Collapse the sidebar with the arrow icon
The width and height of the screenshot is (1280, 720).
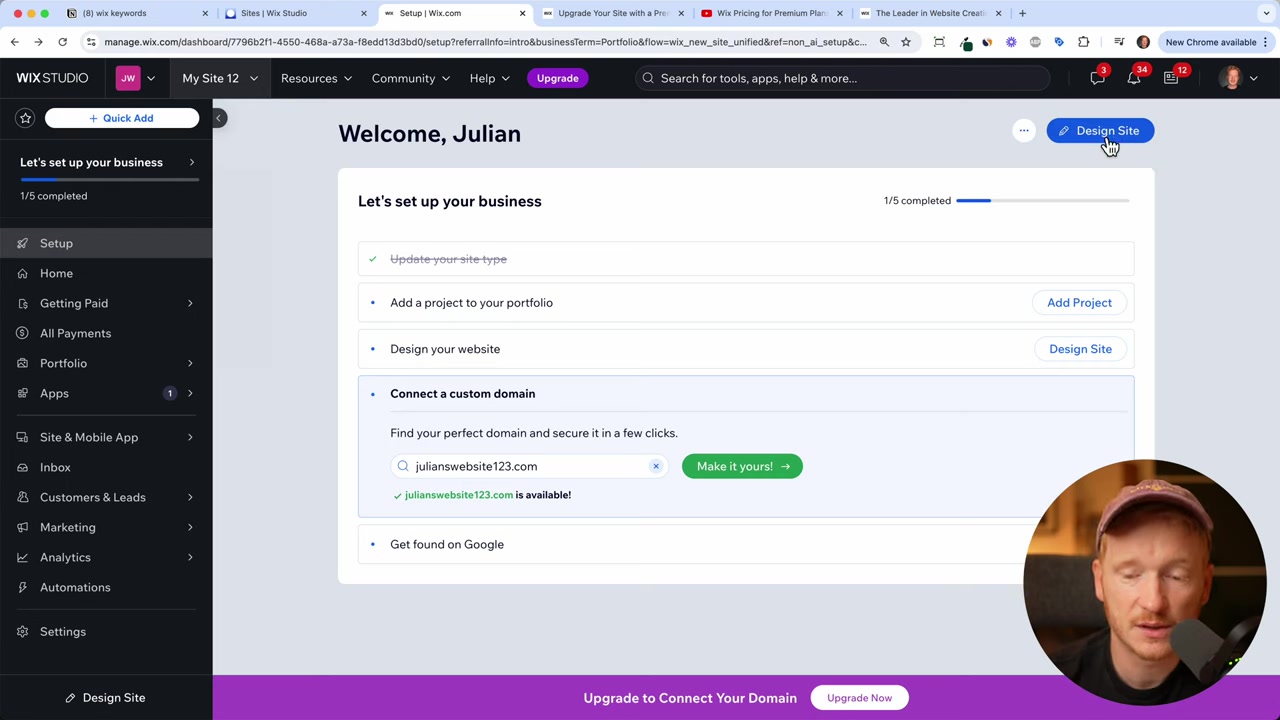click(x=218, y=118)
